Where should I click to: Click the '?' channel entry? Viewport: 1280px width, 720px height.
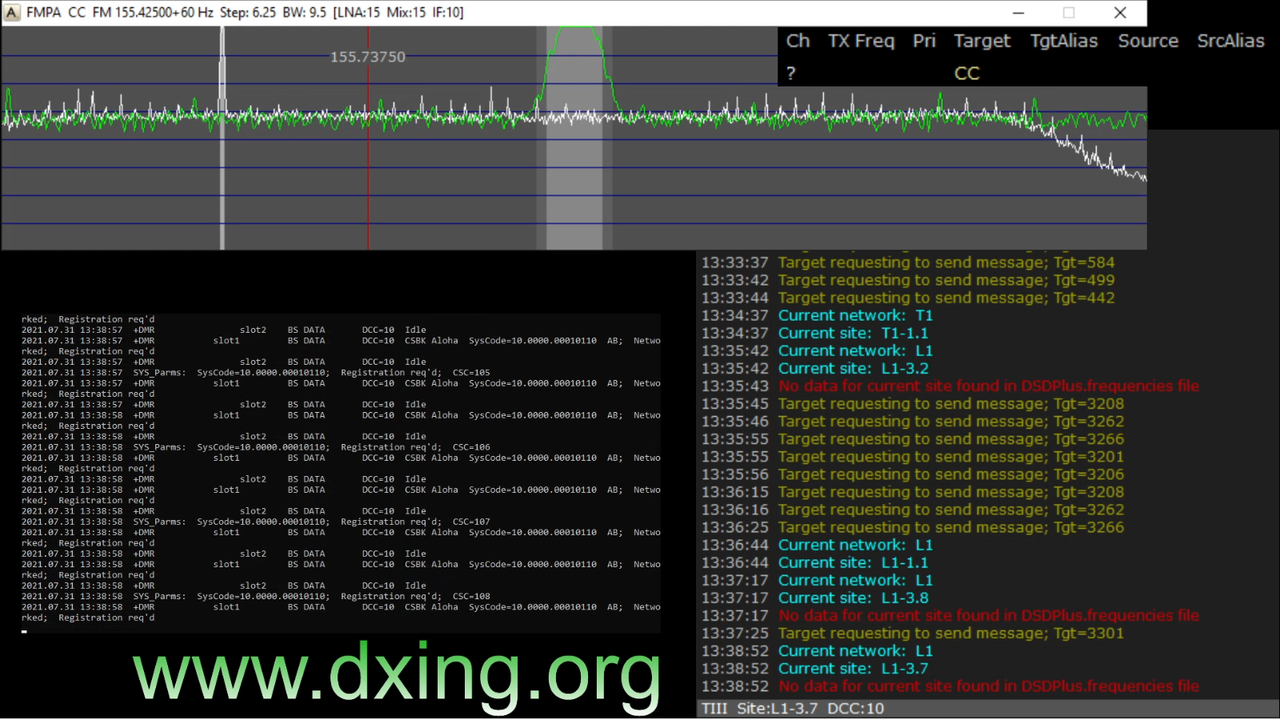tap(791, 73)
